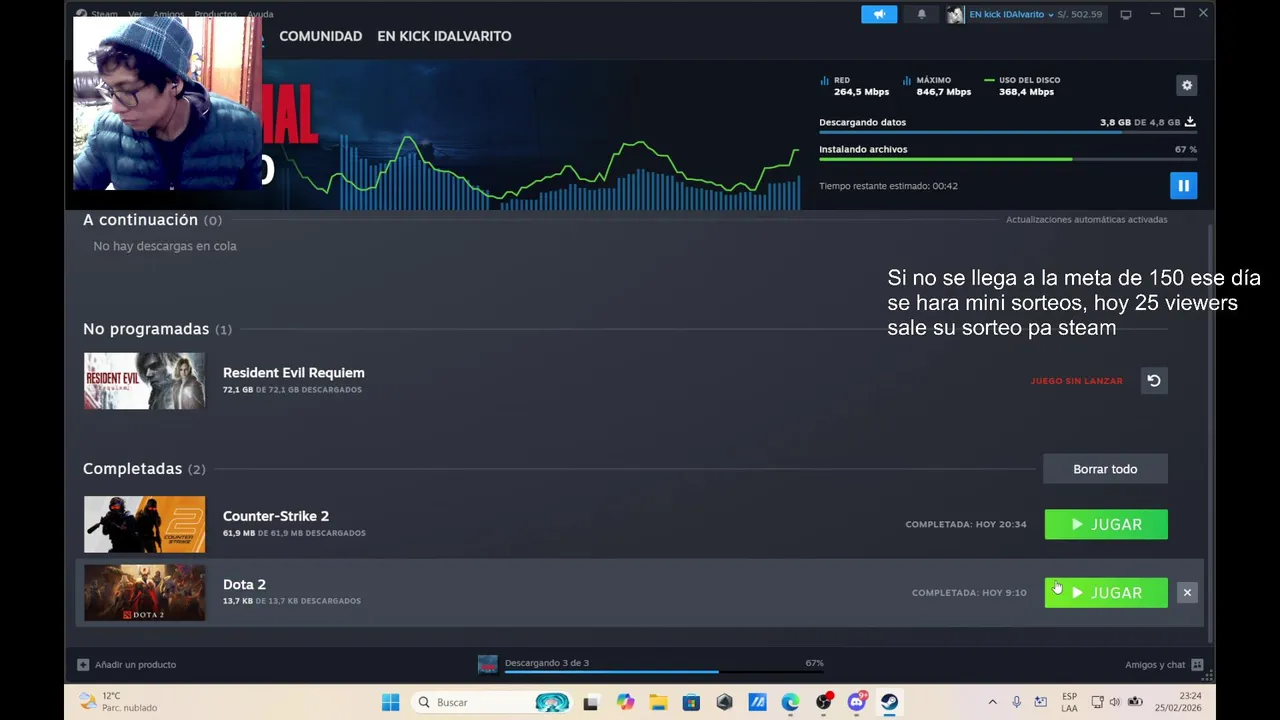
Task: Click the Descargando 3 de 3 progress bar
Action: [x=664, y=671]
